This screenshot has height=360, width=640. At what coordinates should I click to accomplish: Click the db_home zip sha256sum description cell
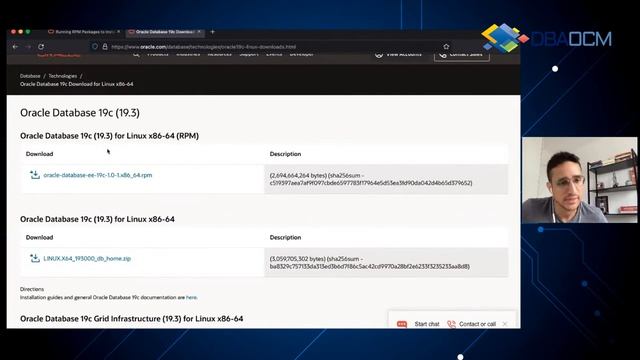386,262
